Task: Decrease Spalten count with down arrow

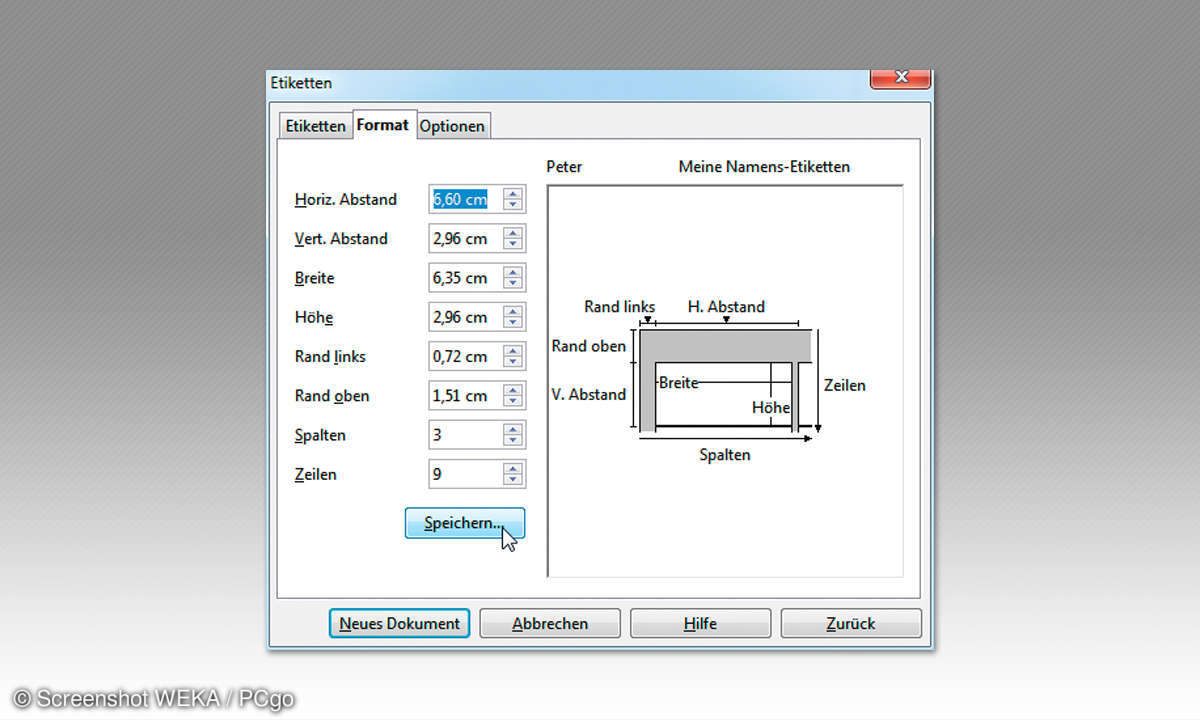Action: pos(513,441)
